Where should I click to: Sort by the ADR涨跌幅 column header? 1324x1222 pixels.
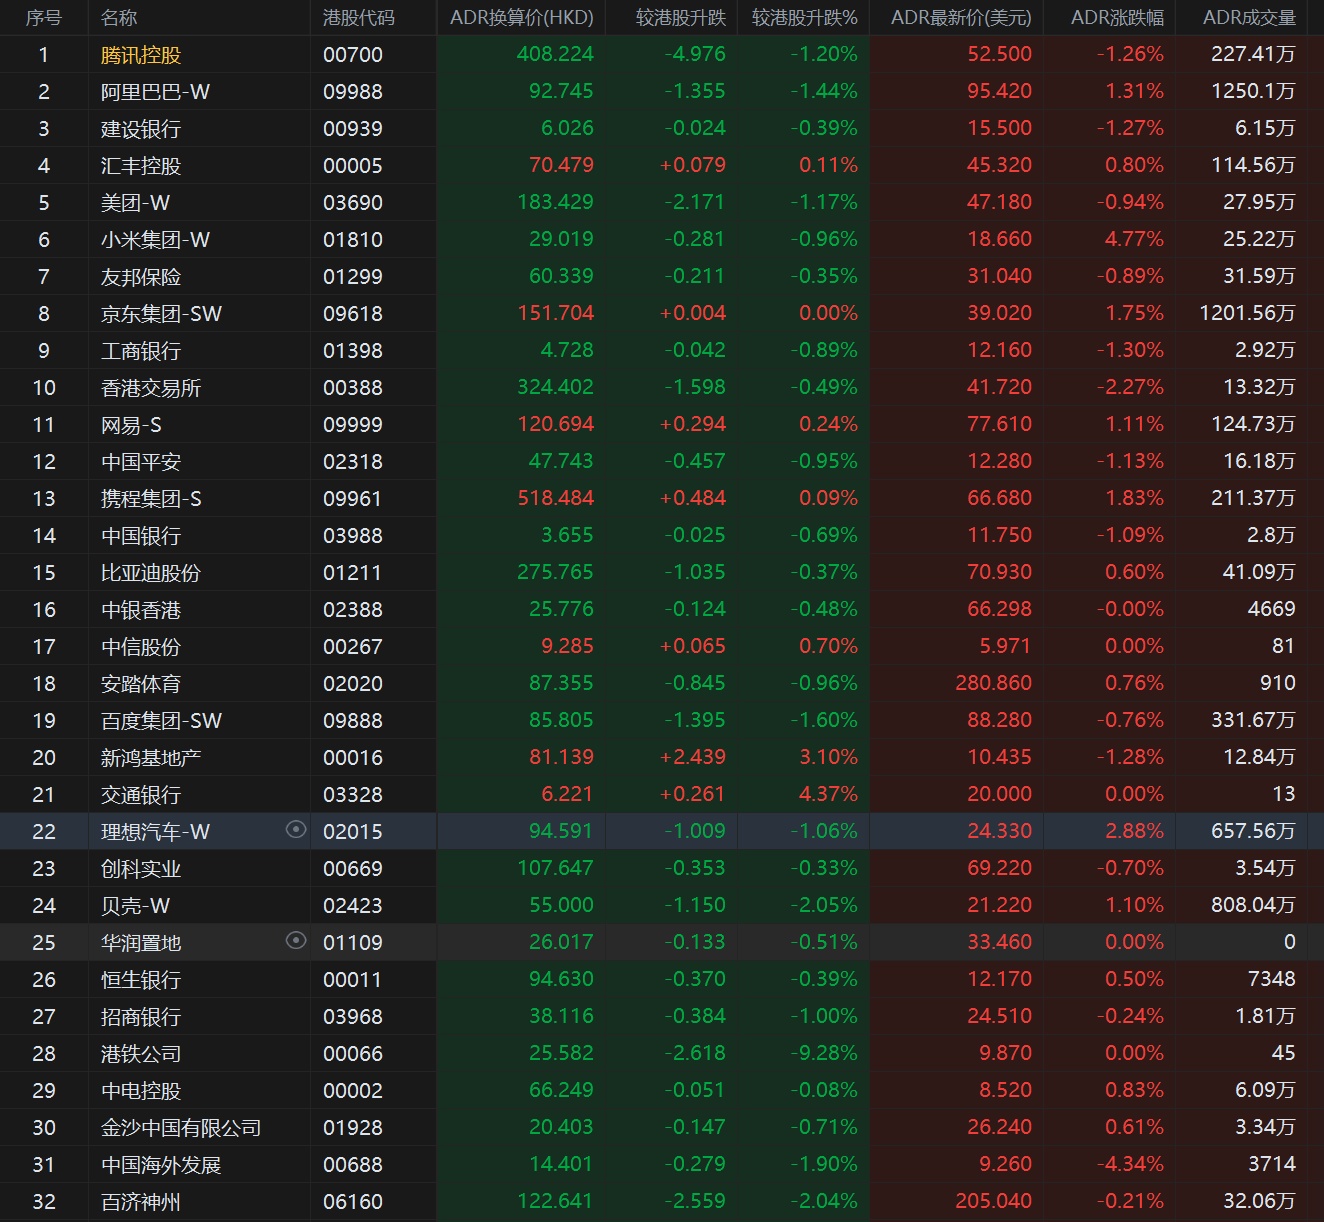click(1117, 18)
